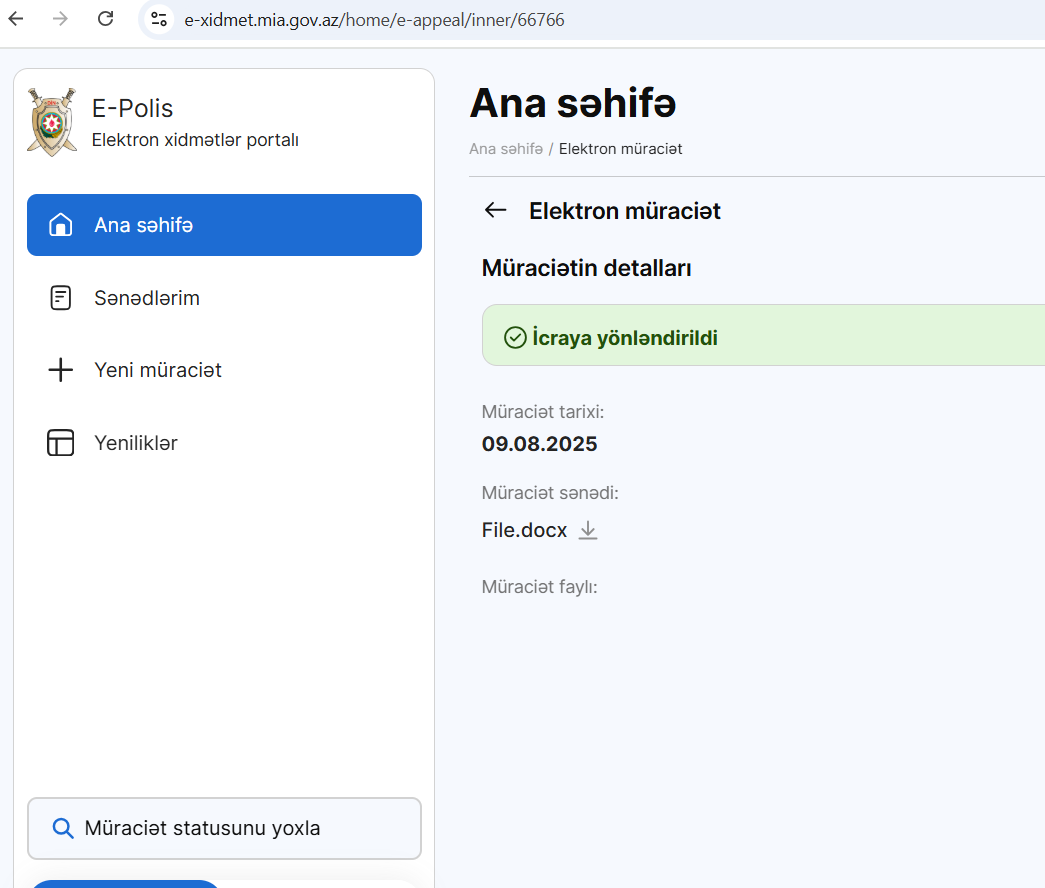Click the magnifier icon in search box
This screenshot has height=888, width=1045.
pyautogui.click(x=62, y=828)
